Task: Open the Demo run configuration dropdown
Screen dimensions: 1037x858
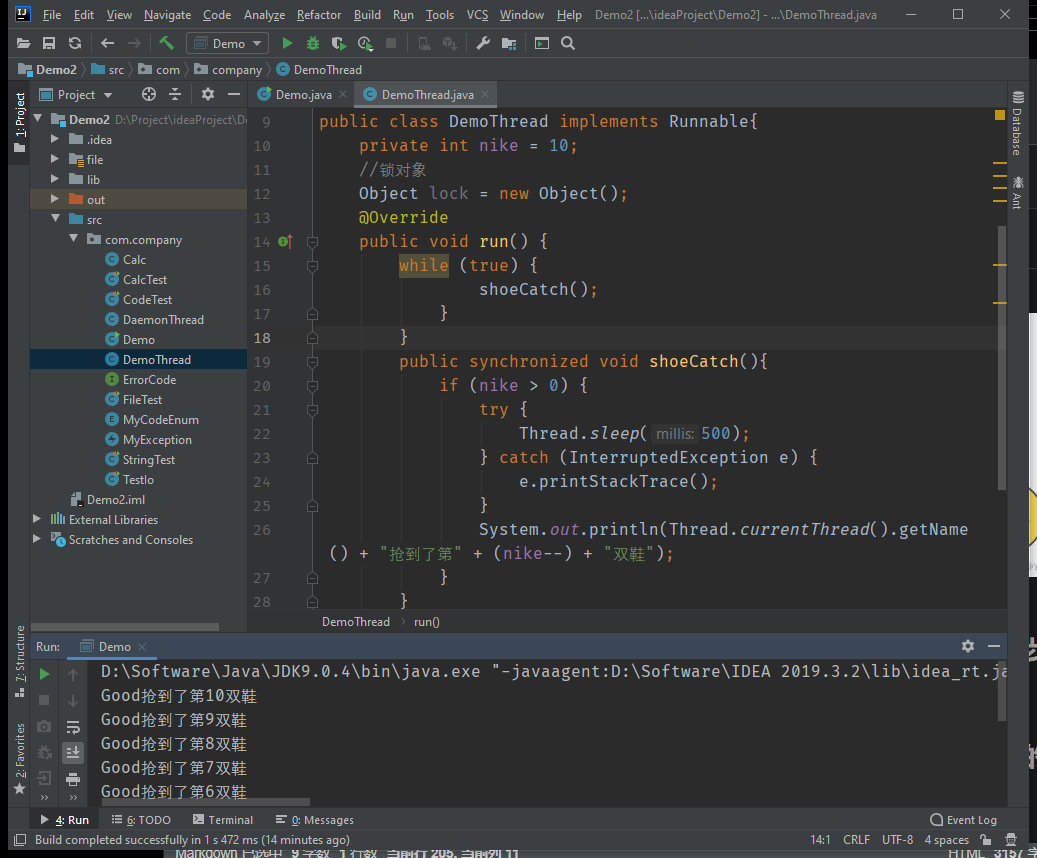Action: 228,44
